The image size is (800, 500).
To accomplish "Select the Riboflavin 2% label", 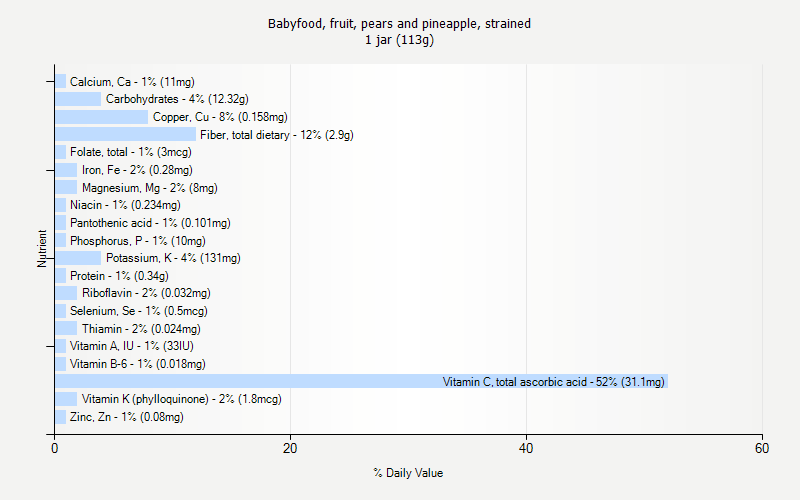I will tap(146, 293).
